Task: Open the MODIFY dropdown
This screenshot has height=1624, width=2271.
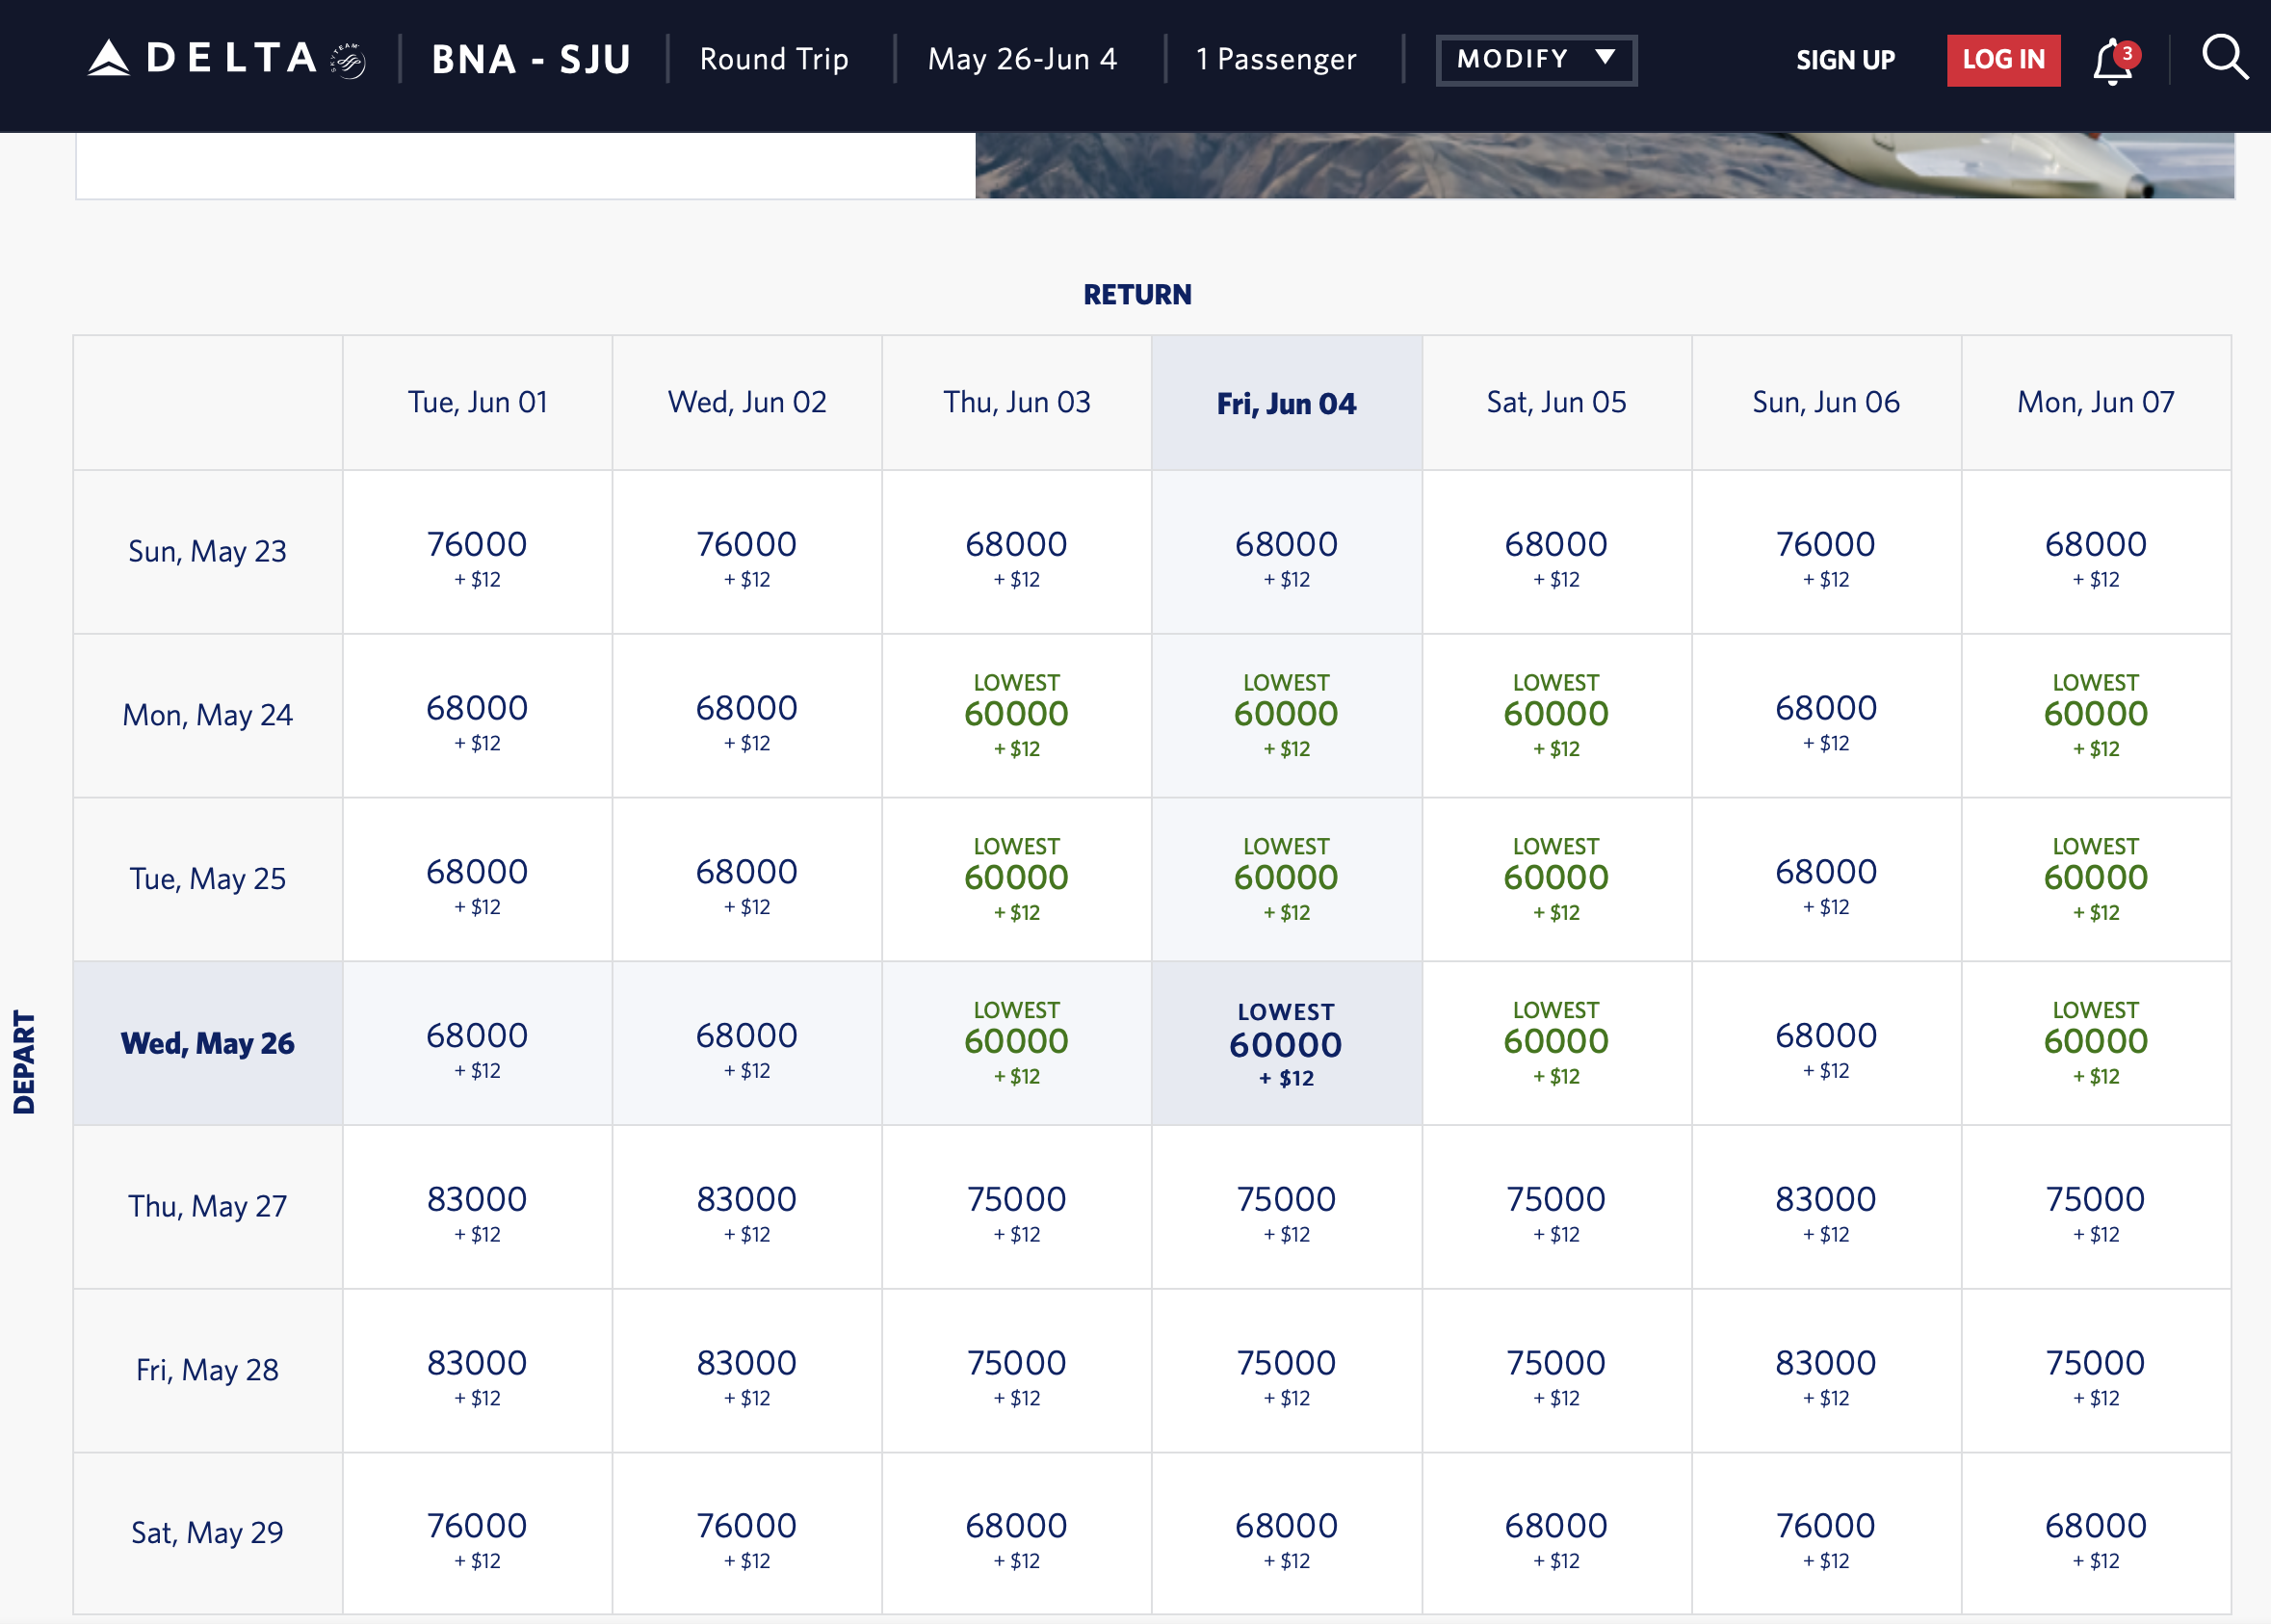Action: 1534,58
